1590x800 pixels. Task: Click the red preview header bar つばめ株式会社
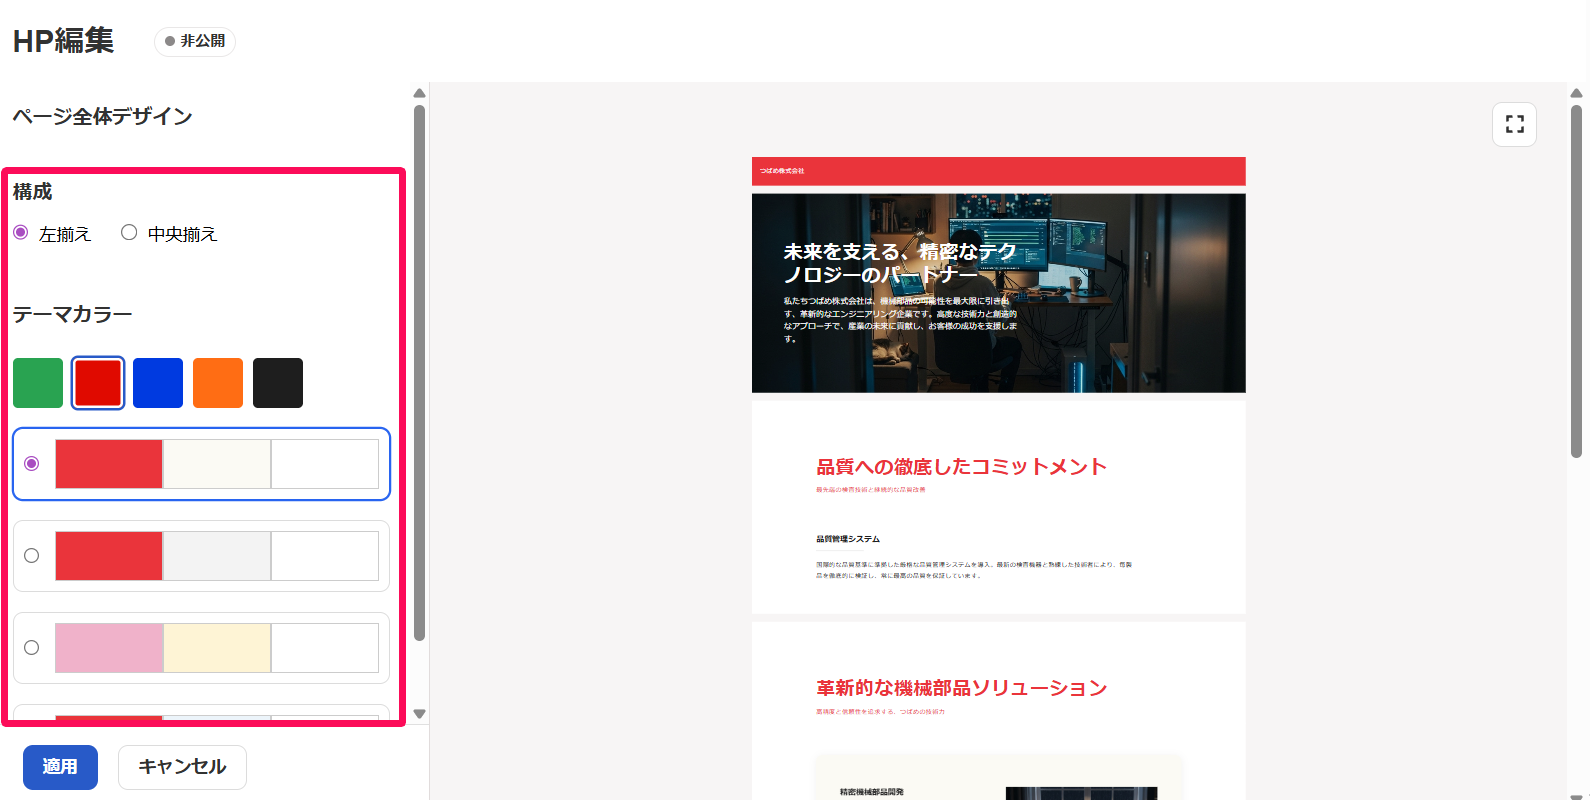click(998, 171)
